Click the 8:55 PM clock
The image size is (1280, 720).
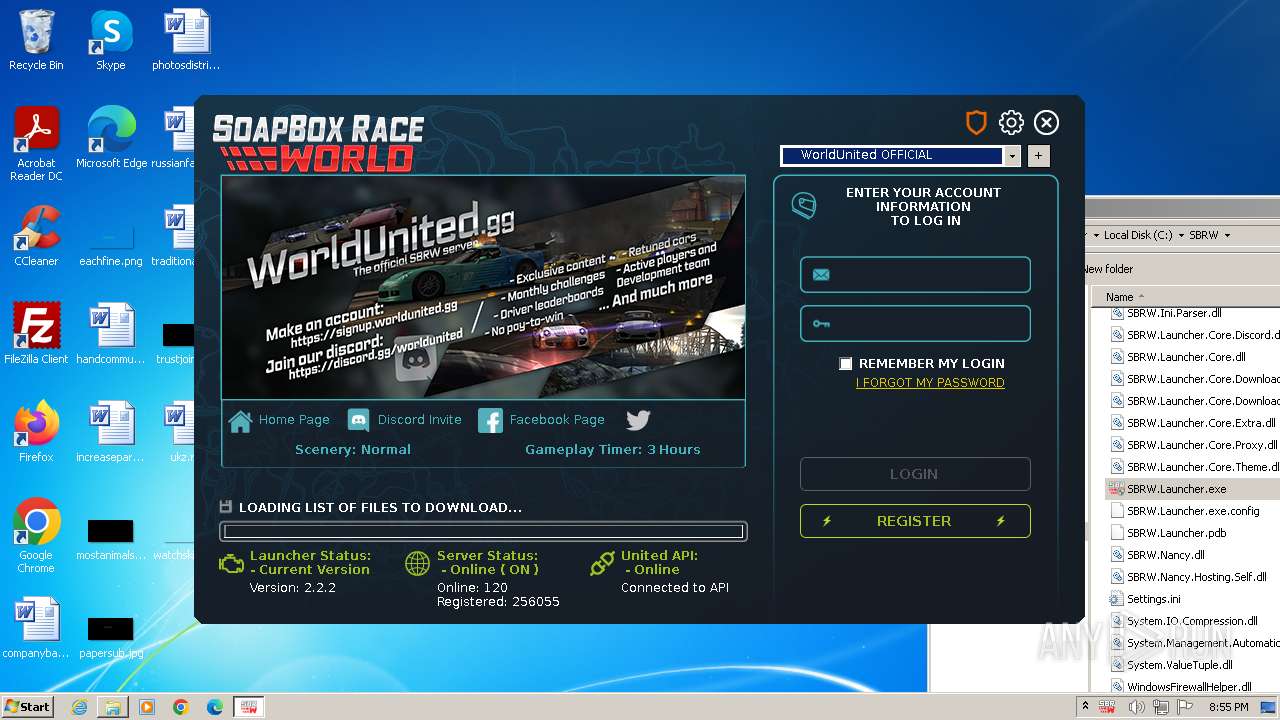(1229, 707)
